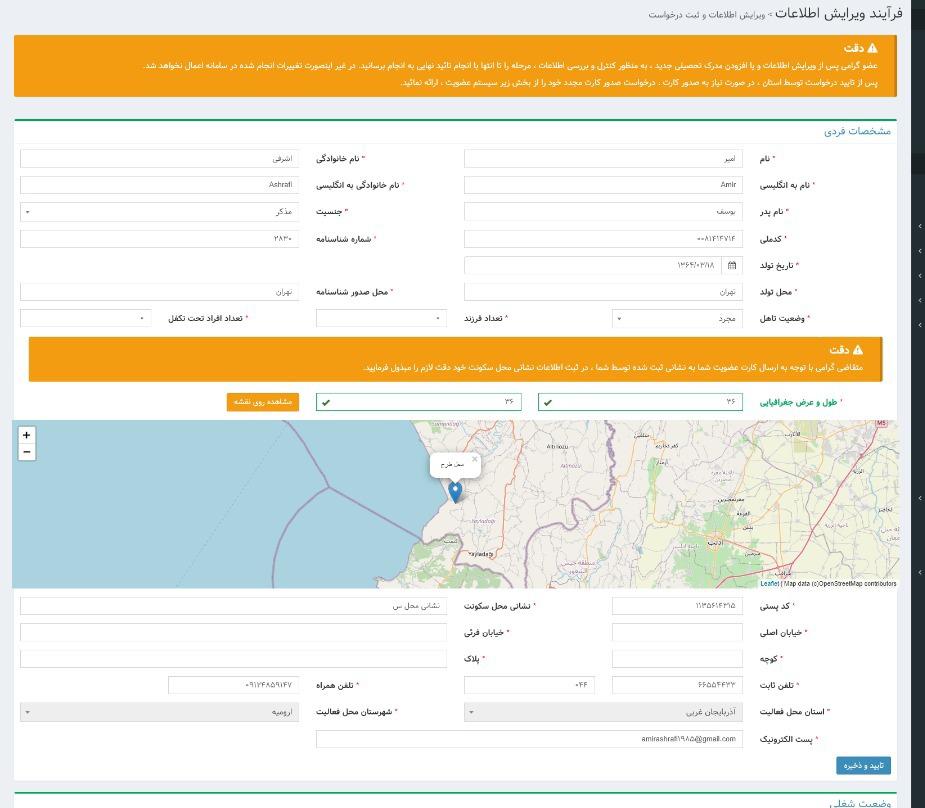
Task: Open the Leaflet attribution link
Action: (769, 584)
